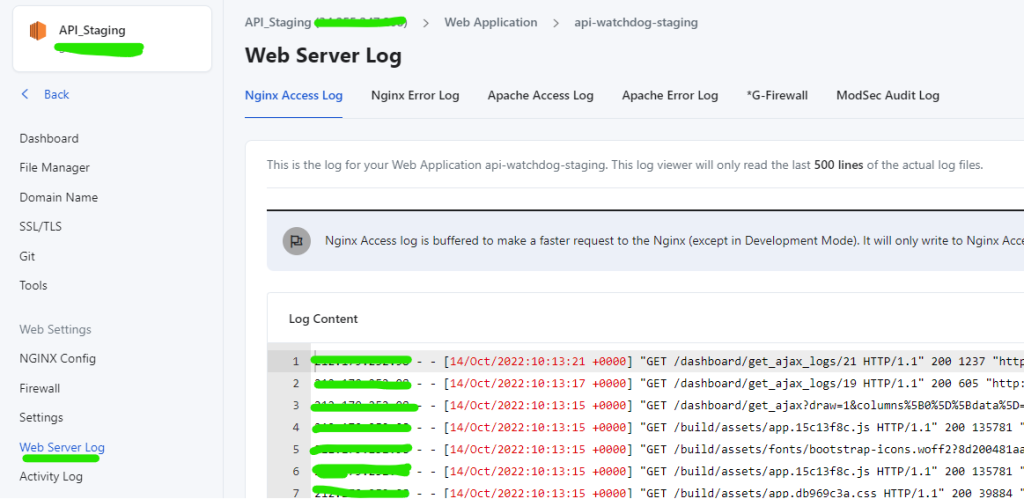Image resolution: width=1024 pixels, height=499 pixels.
Task: Open the Activity Log page
Action: click(x=51, y=476)
